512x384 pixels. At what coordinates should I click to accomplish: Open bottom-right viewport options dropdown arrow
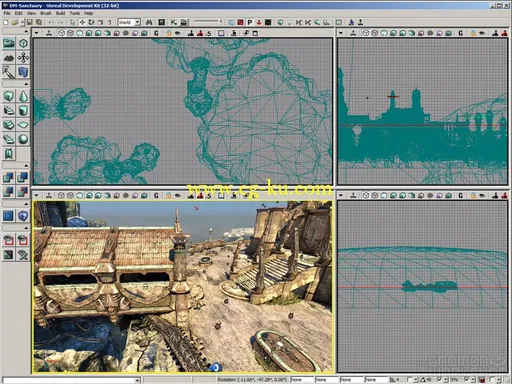click(341, 195)
